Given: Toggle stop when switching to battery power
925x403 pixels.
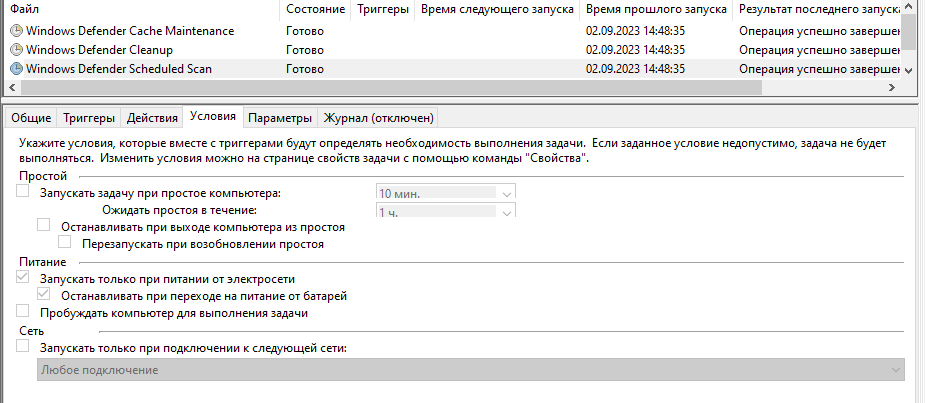Looking at the screenshot, I should (44, 294).
